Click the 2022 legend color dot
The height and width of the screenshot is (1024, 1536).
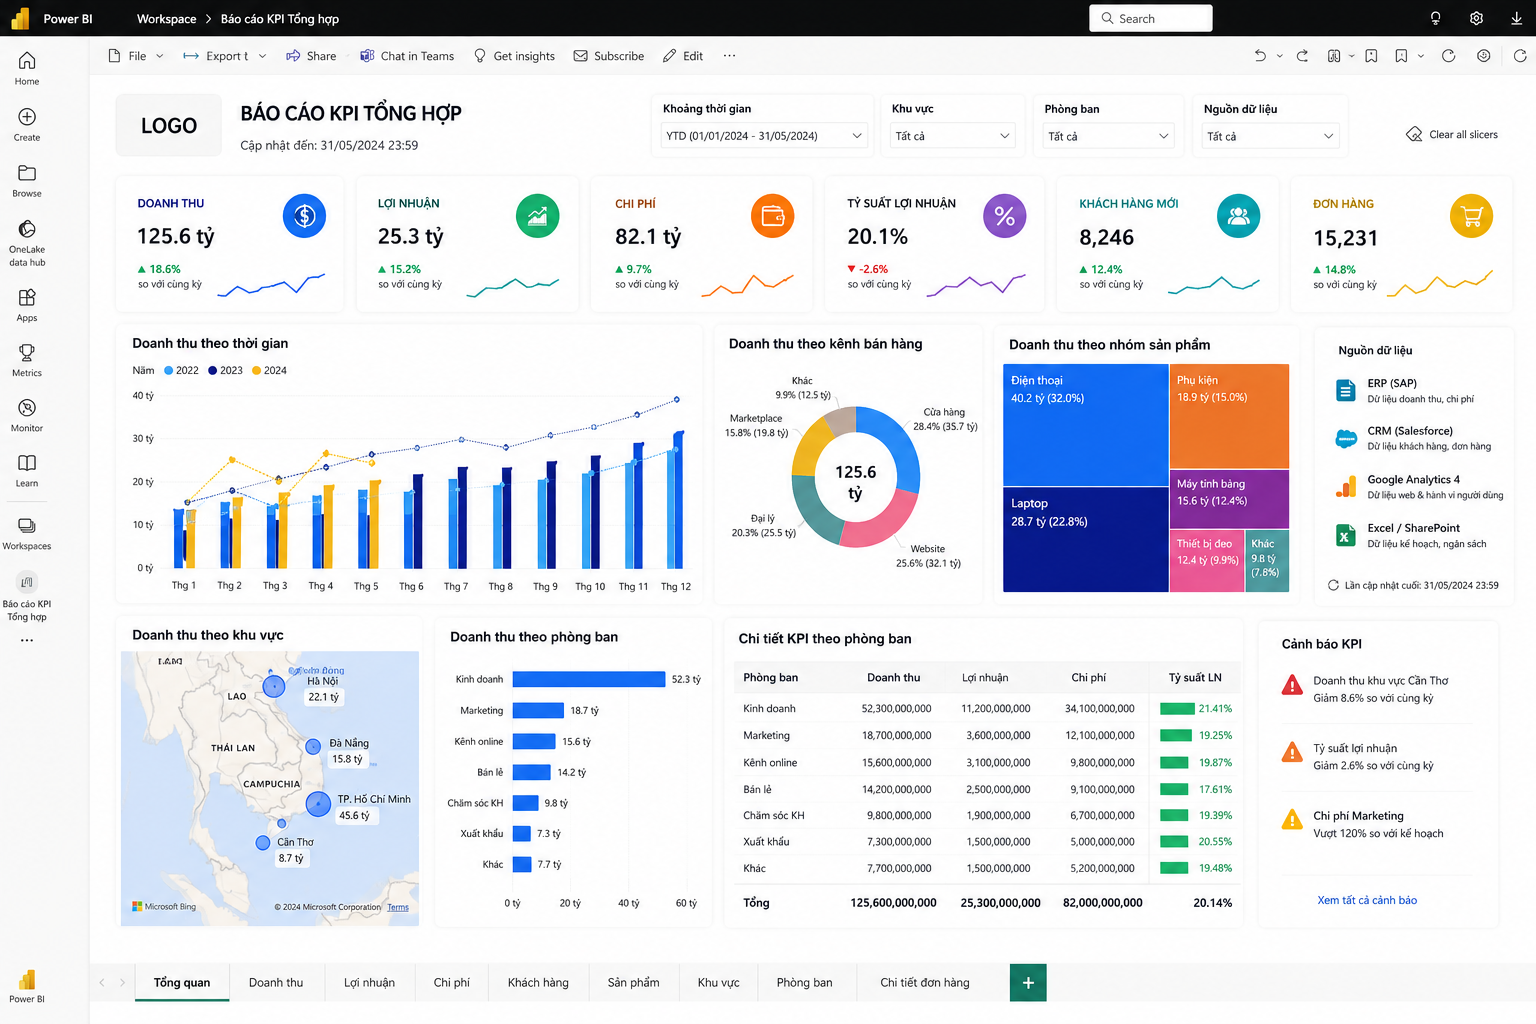click(169, 370)
